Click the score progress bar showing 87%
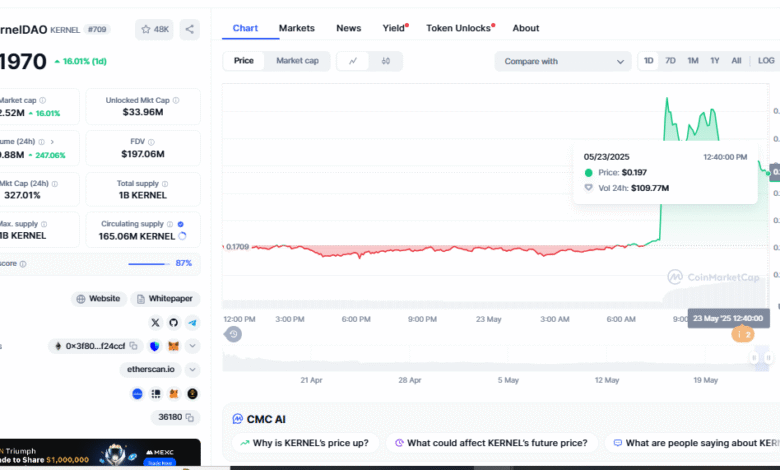The height and width of the screenshot is (470, 780). [147, 264]
